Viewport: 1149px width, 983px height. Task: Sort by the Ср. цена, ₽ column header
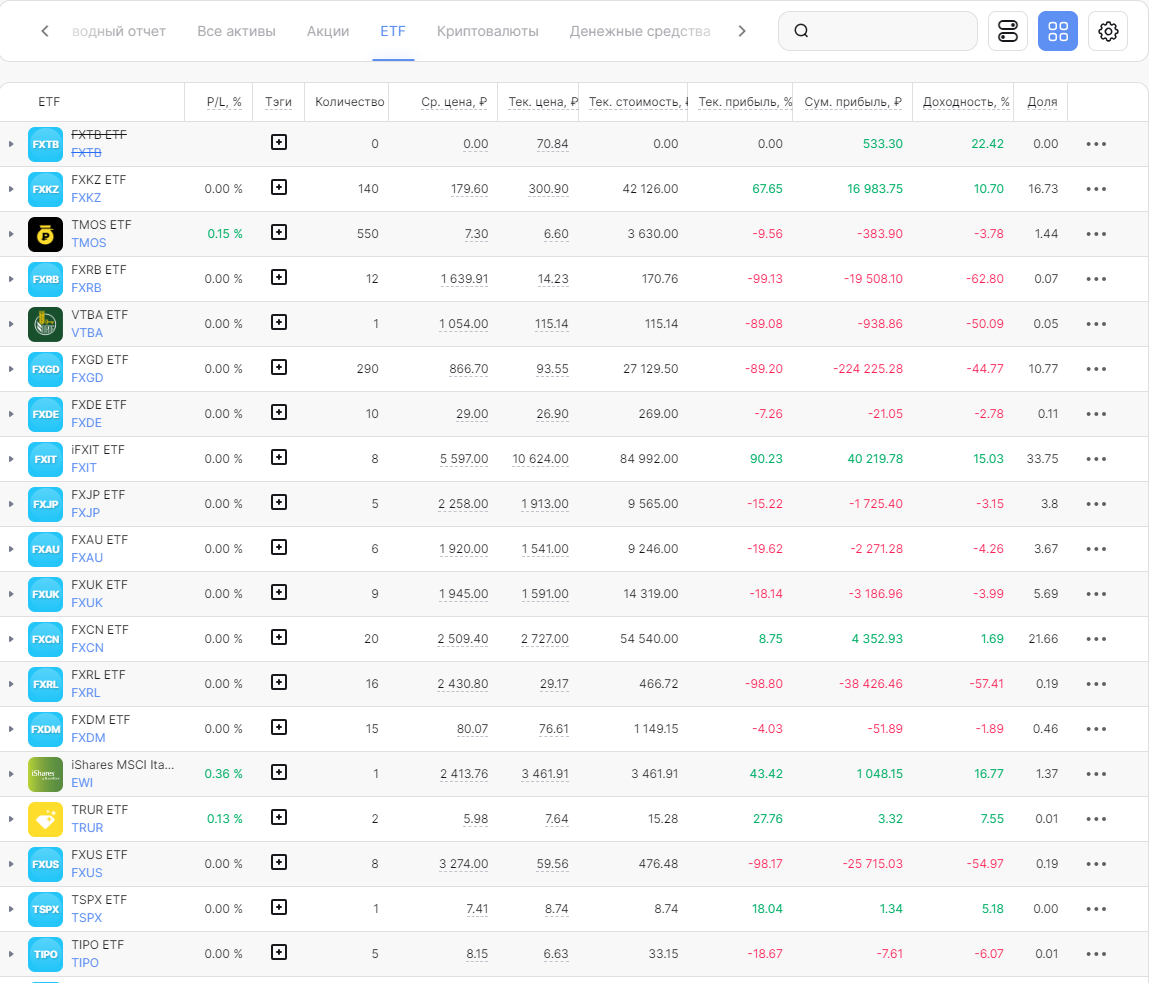[454, 102]
